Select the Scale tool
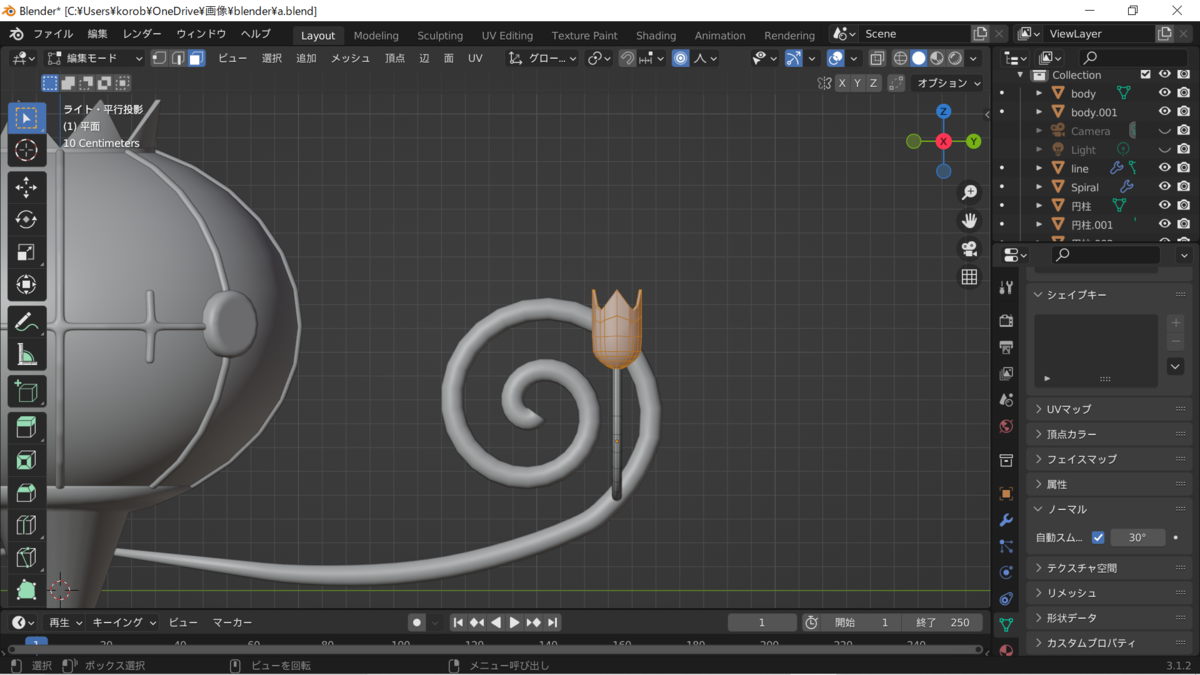This screenshot has width=1200, height=675. point(27,252)
